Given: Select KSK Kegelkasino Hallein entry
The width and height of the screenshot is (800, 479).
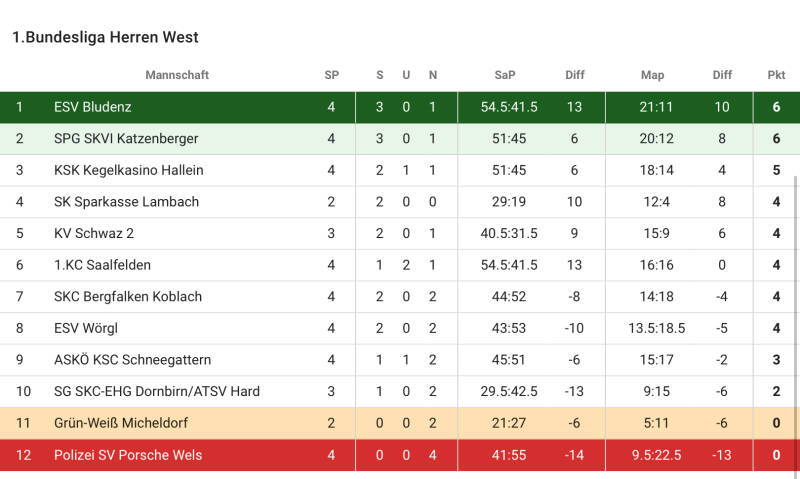Looking at the screenshot, I should 128,170.
